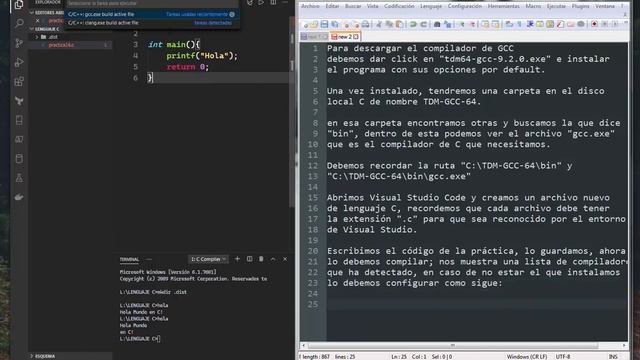Open Buscar menu in Notepad++
The height and width of the screenshot is (360, 640).
coord(353,6)
